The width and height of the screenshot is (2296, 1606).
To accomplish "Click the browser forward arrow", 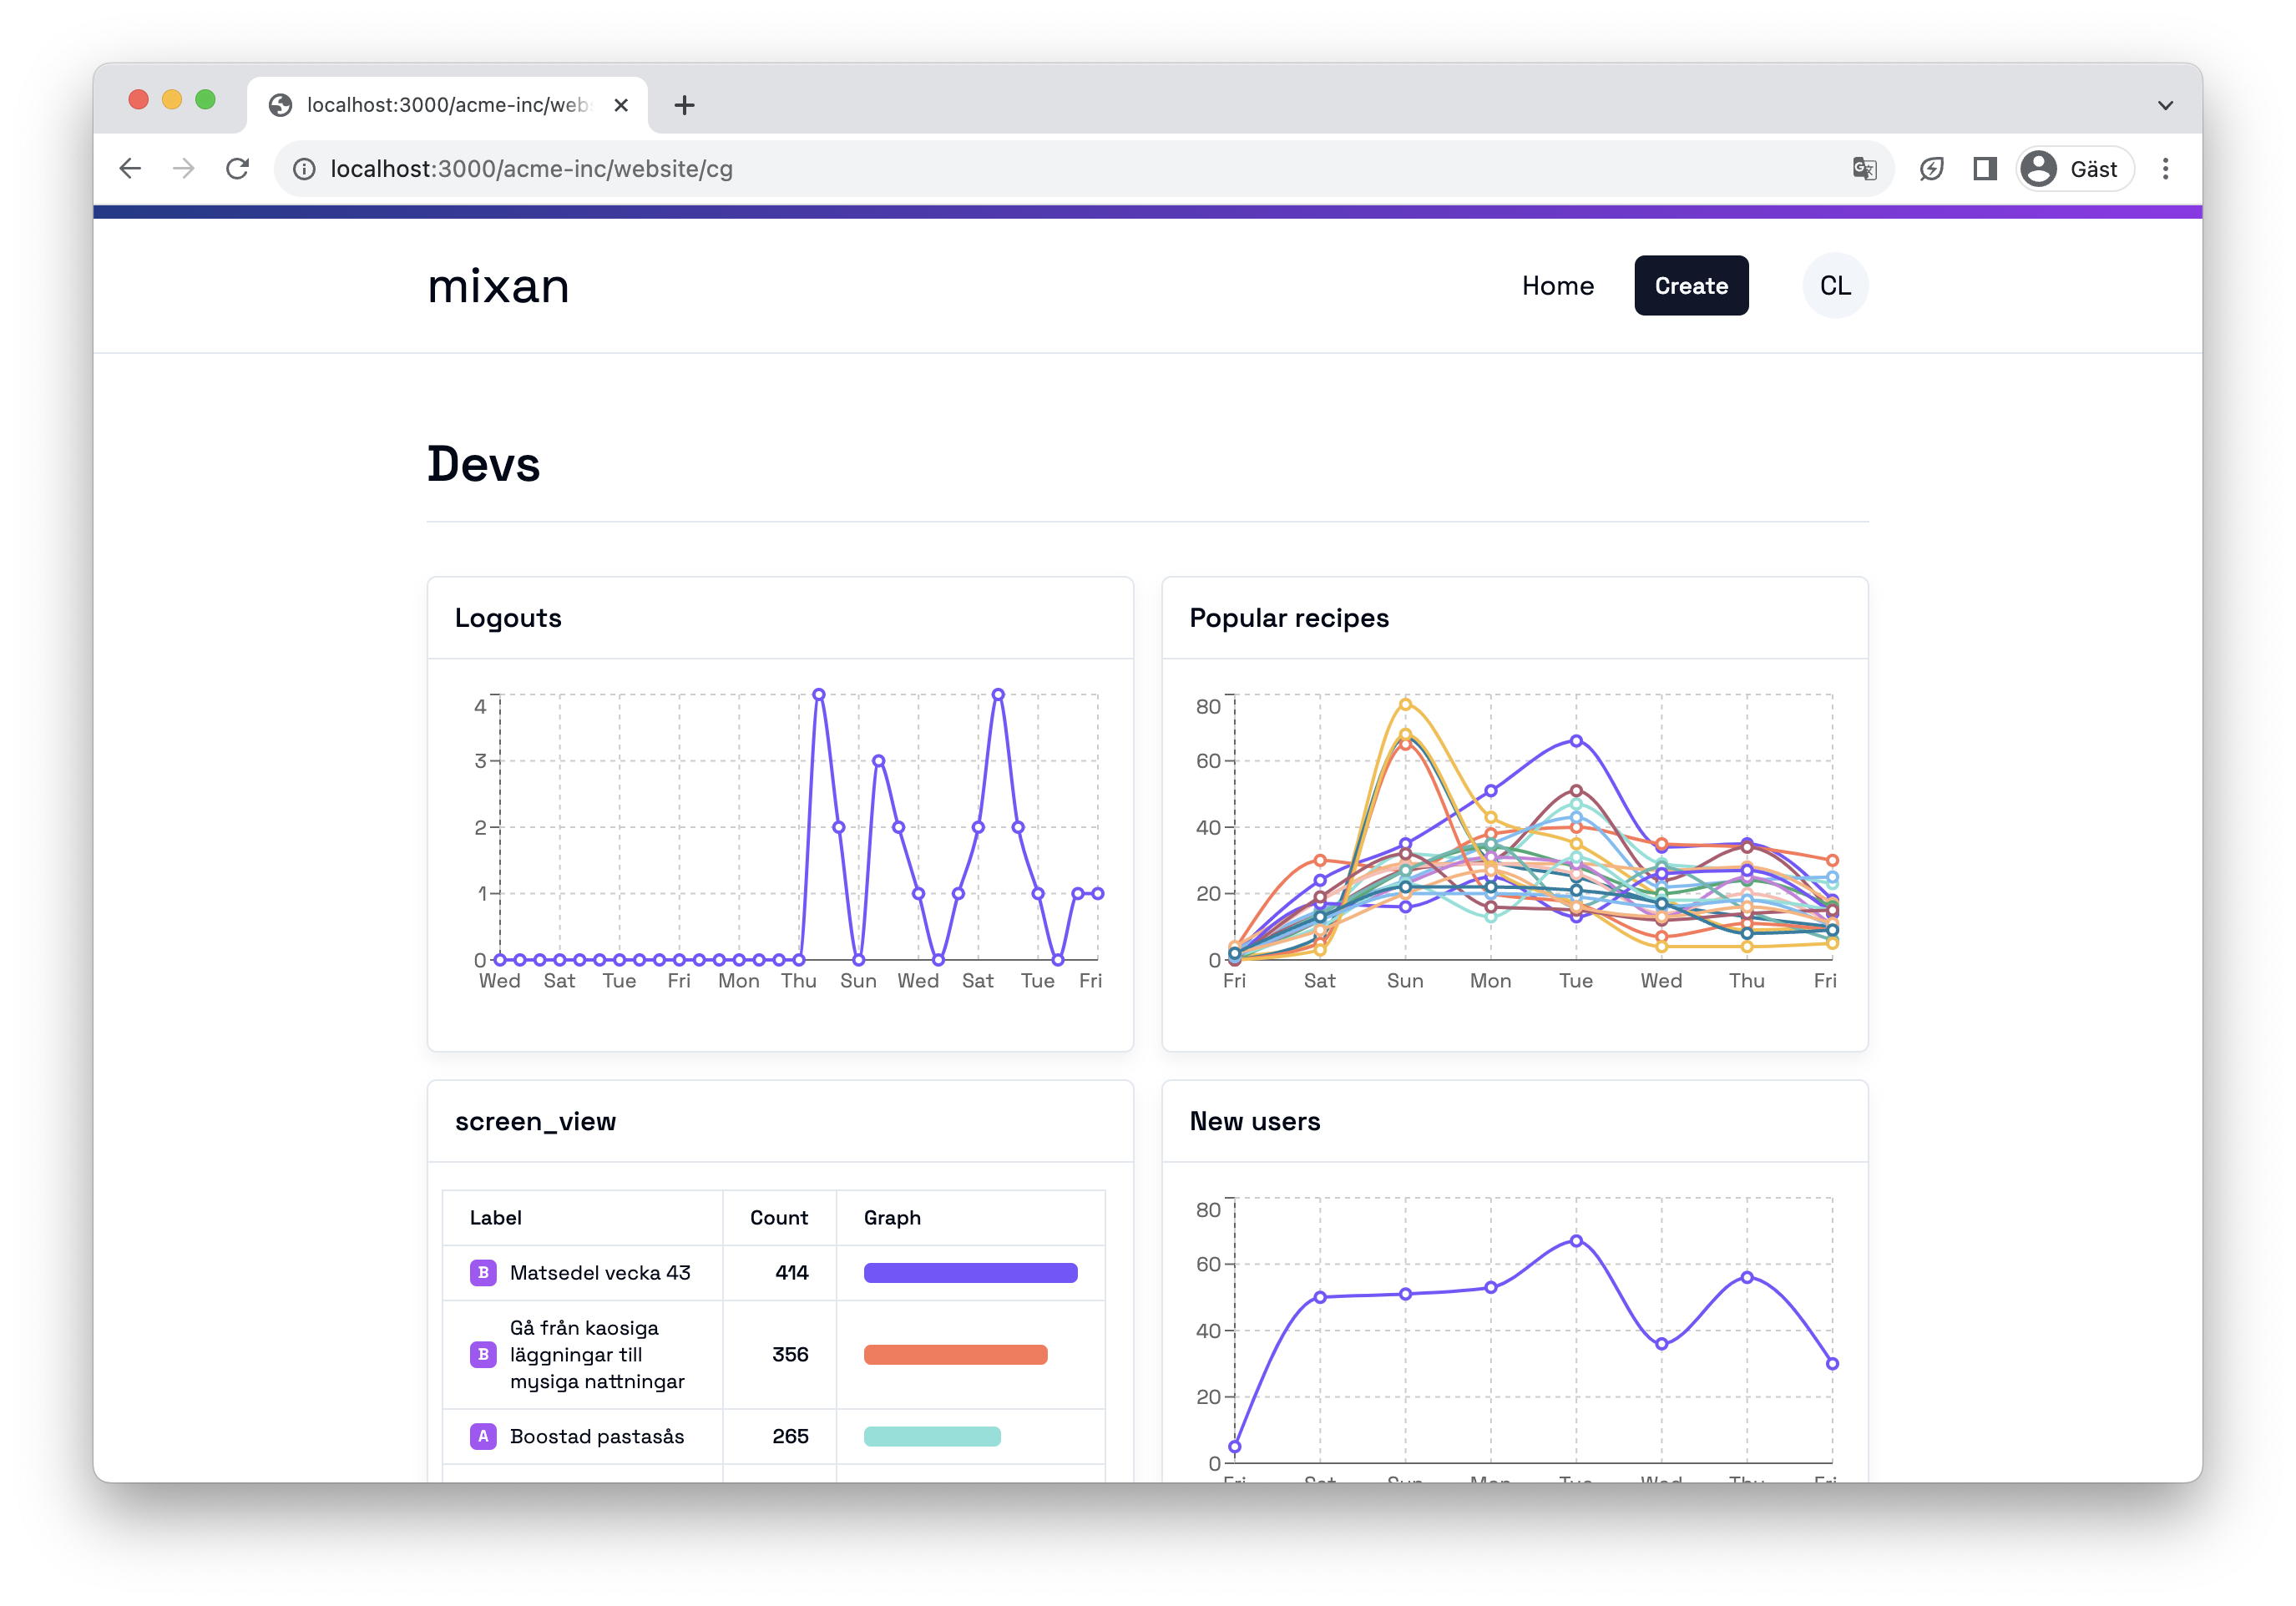I will click(x=183, y=169).
